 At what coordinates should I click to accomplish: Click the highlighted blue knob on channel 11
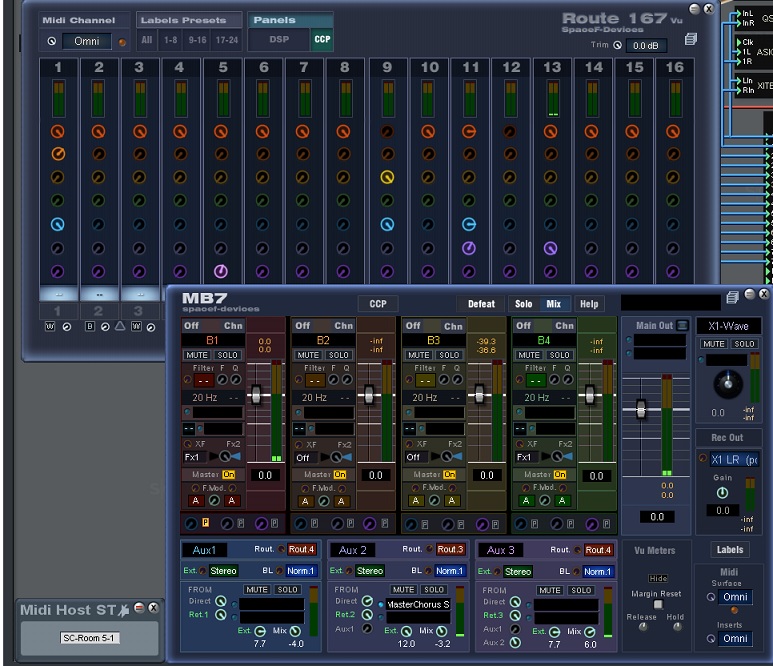[469, 224]
